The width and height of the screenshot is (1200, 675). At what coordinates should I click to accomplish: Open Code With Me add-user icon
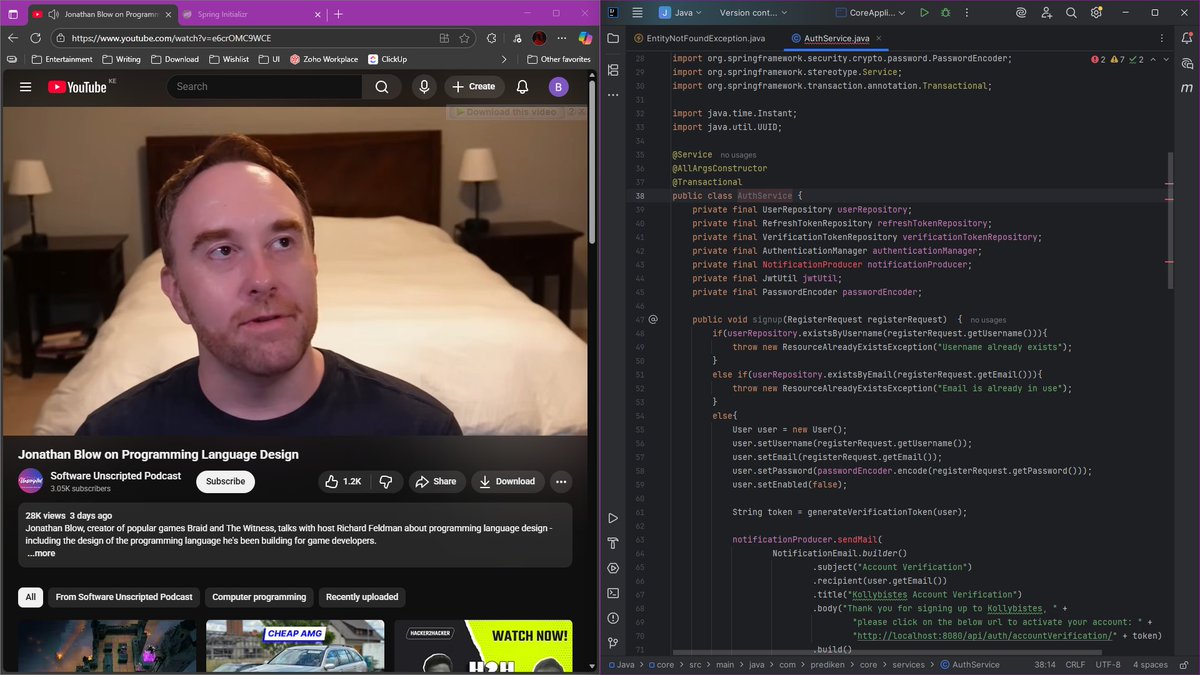click(1047, 13)
